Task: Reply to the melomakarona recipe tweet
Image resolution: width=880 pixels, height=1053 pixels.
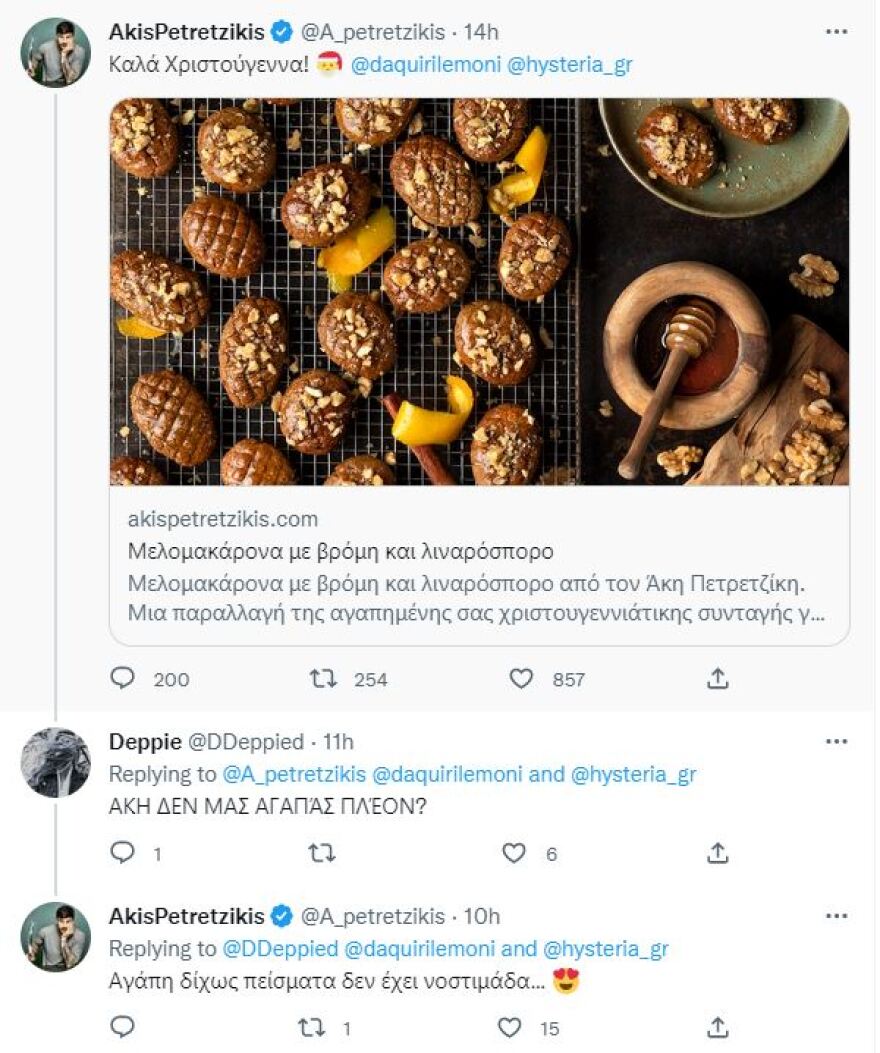Action: click(x=123, y=679)
